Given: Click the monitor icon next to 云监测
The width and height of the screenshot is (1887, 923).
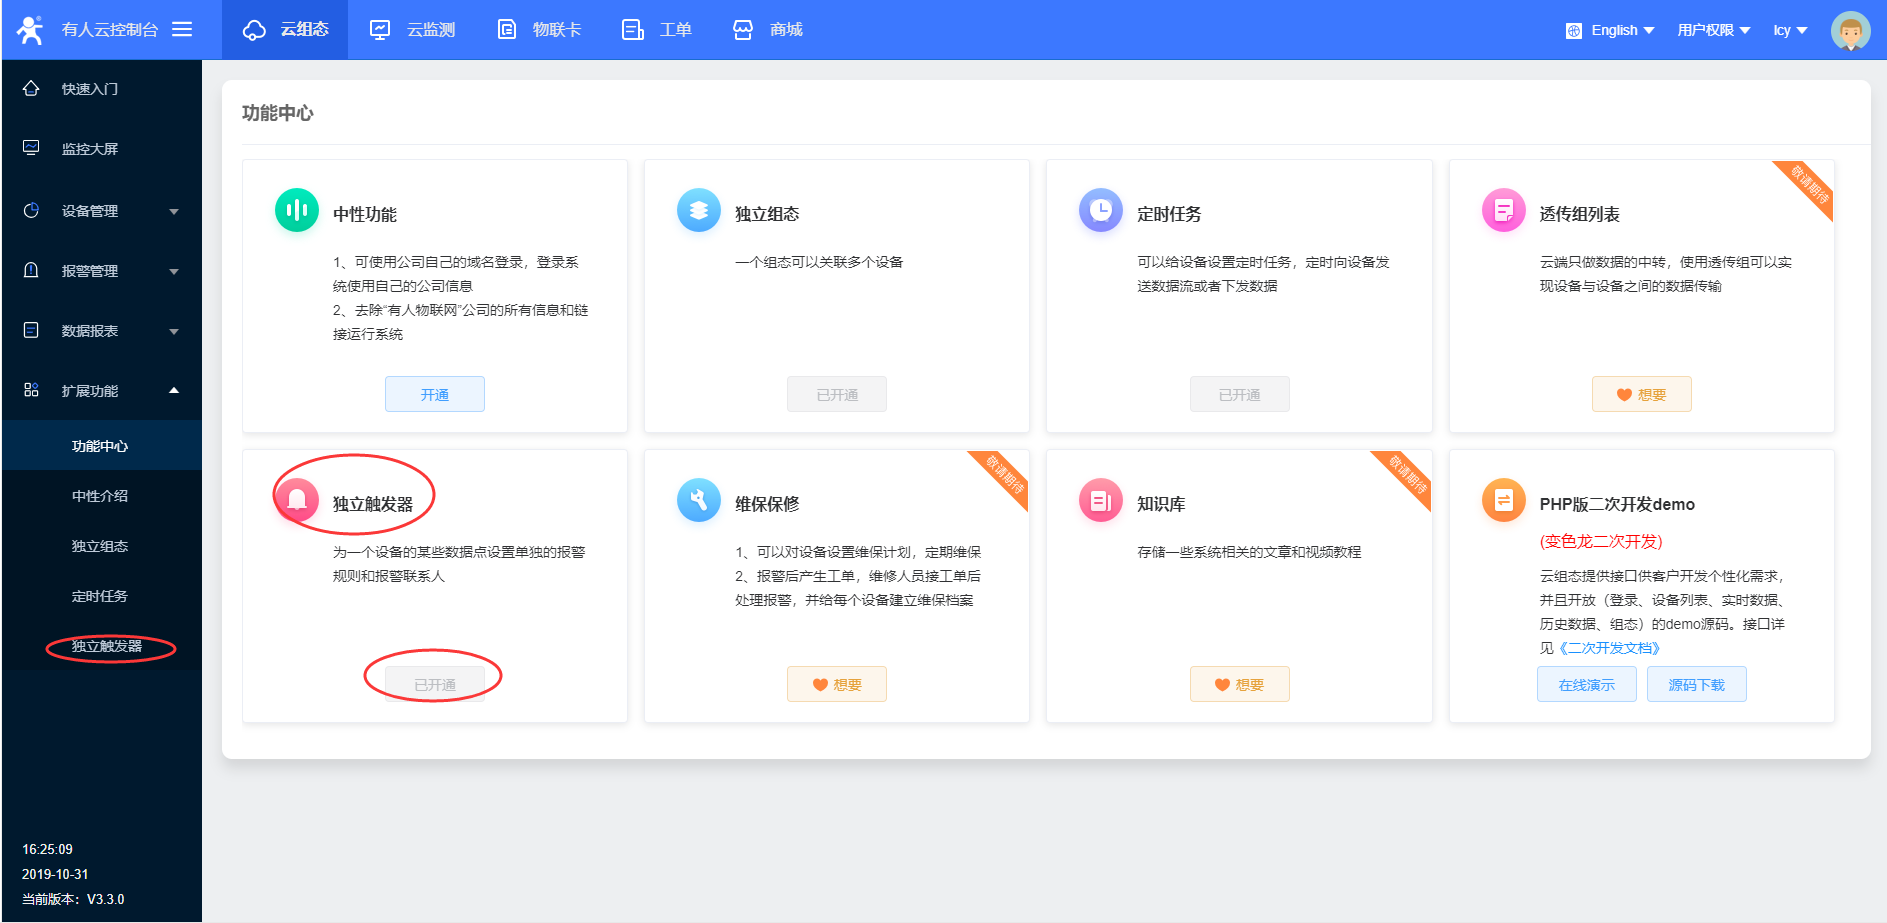Looking at the screenshot, I should coord(380,30).
